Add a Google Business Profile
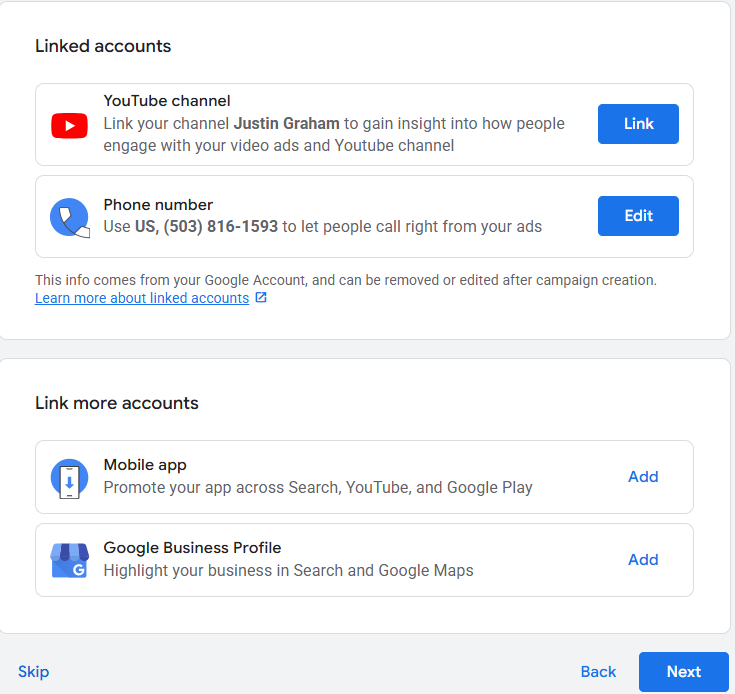The width and height of the screenshot is (735, 694). point(642,560)
